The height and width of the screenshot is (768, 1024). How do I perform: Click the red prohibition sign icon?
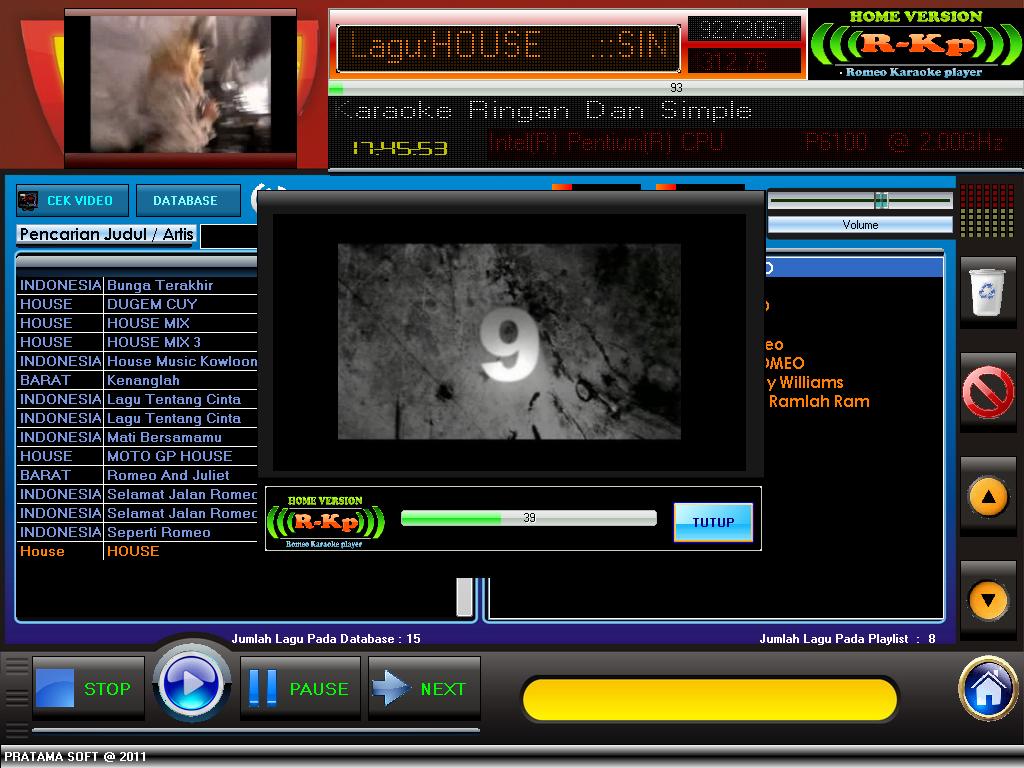(987, 391)
